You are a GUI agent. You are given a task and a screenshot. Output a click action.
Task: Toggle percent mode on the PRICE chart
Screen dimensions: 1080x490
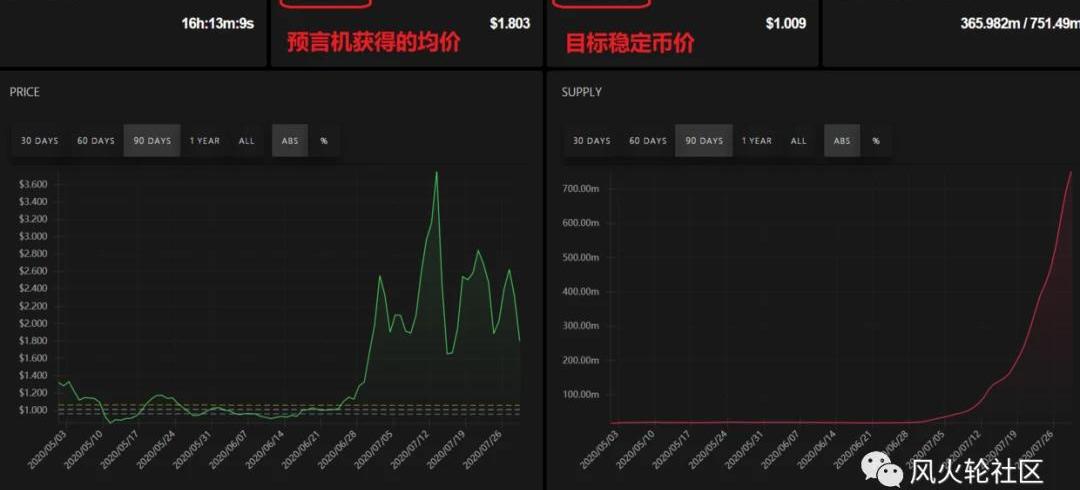(323, 141)
